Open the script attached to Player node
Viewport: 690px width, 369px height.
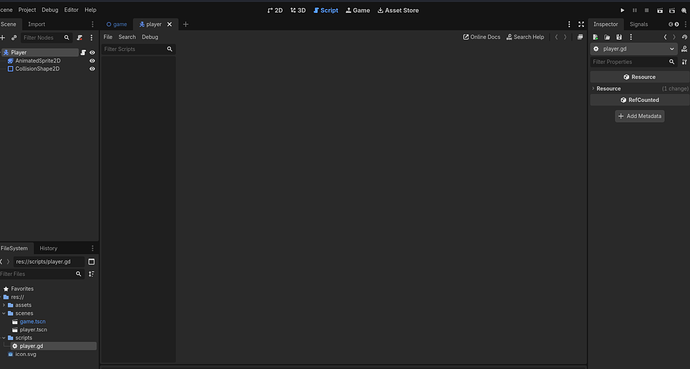83,52
